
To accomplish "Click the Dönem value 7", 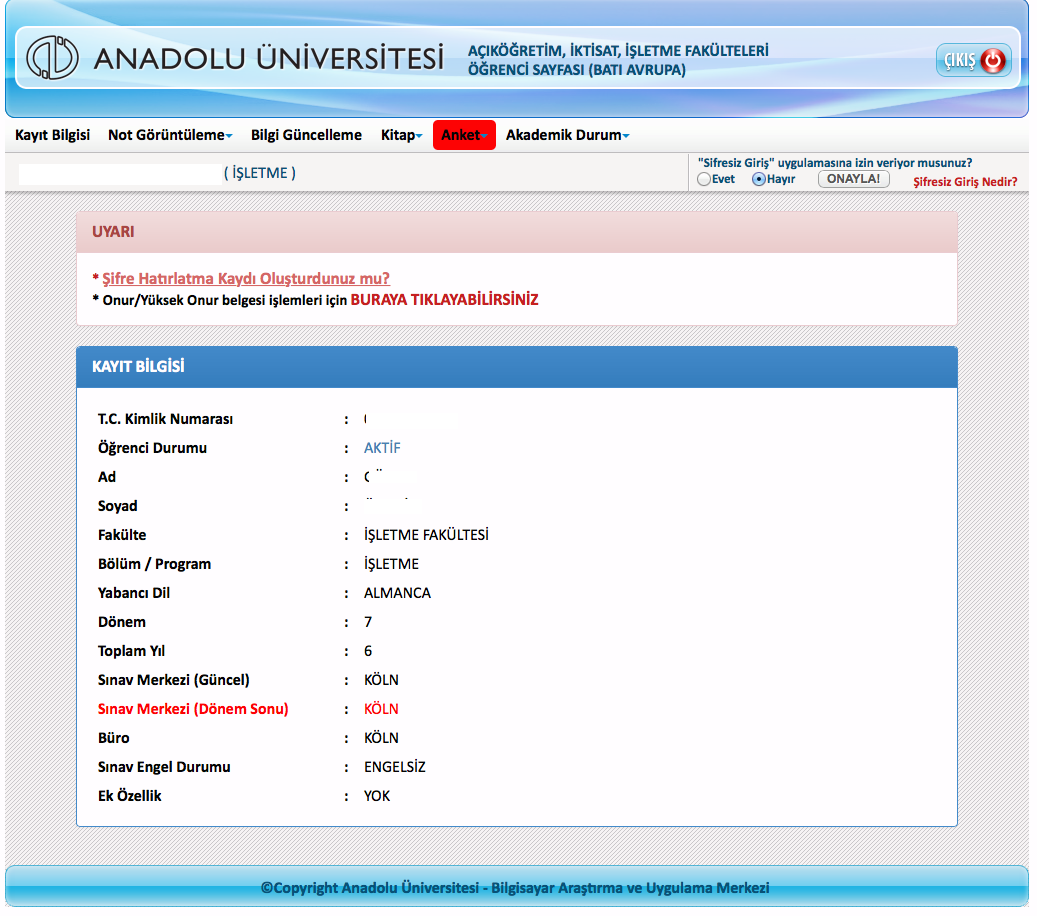I will pyautogui.click(x=368, y=622).
